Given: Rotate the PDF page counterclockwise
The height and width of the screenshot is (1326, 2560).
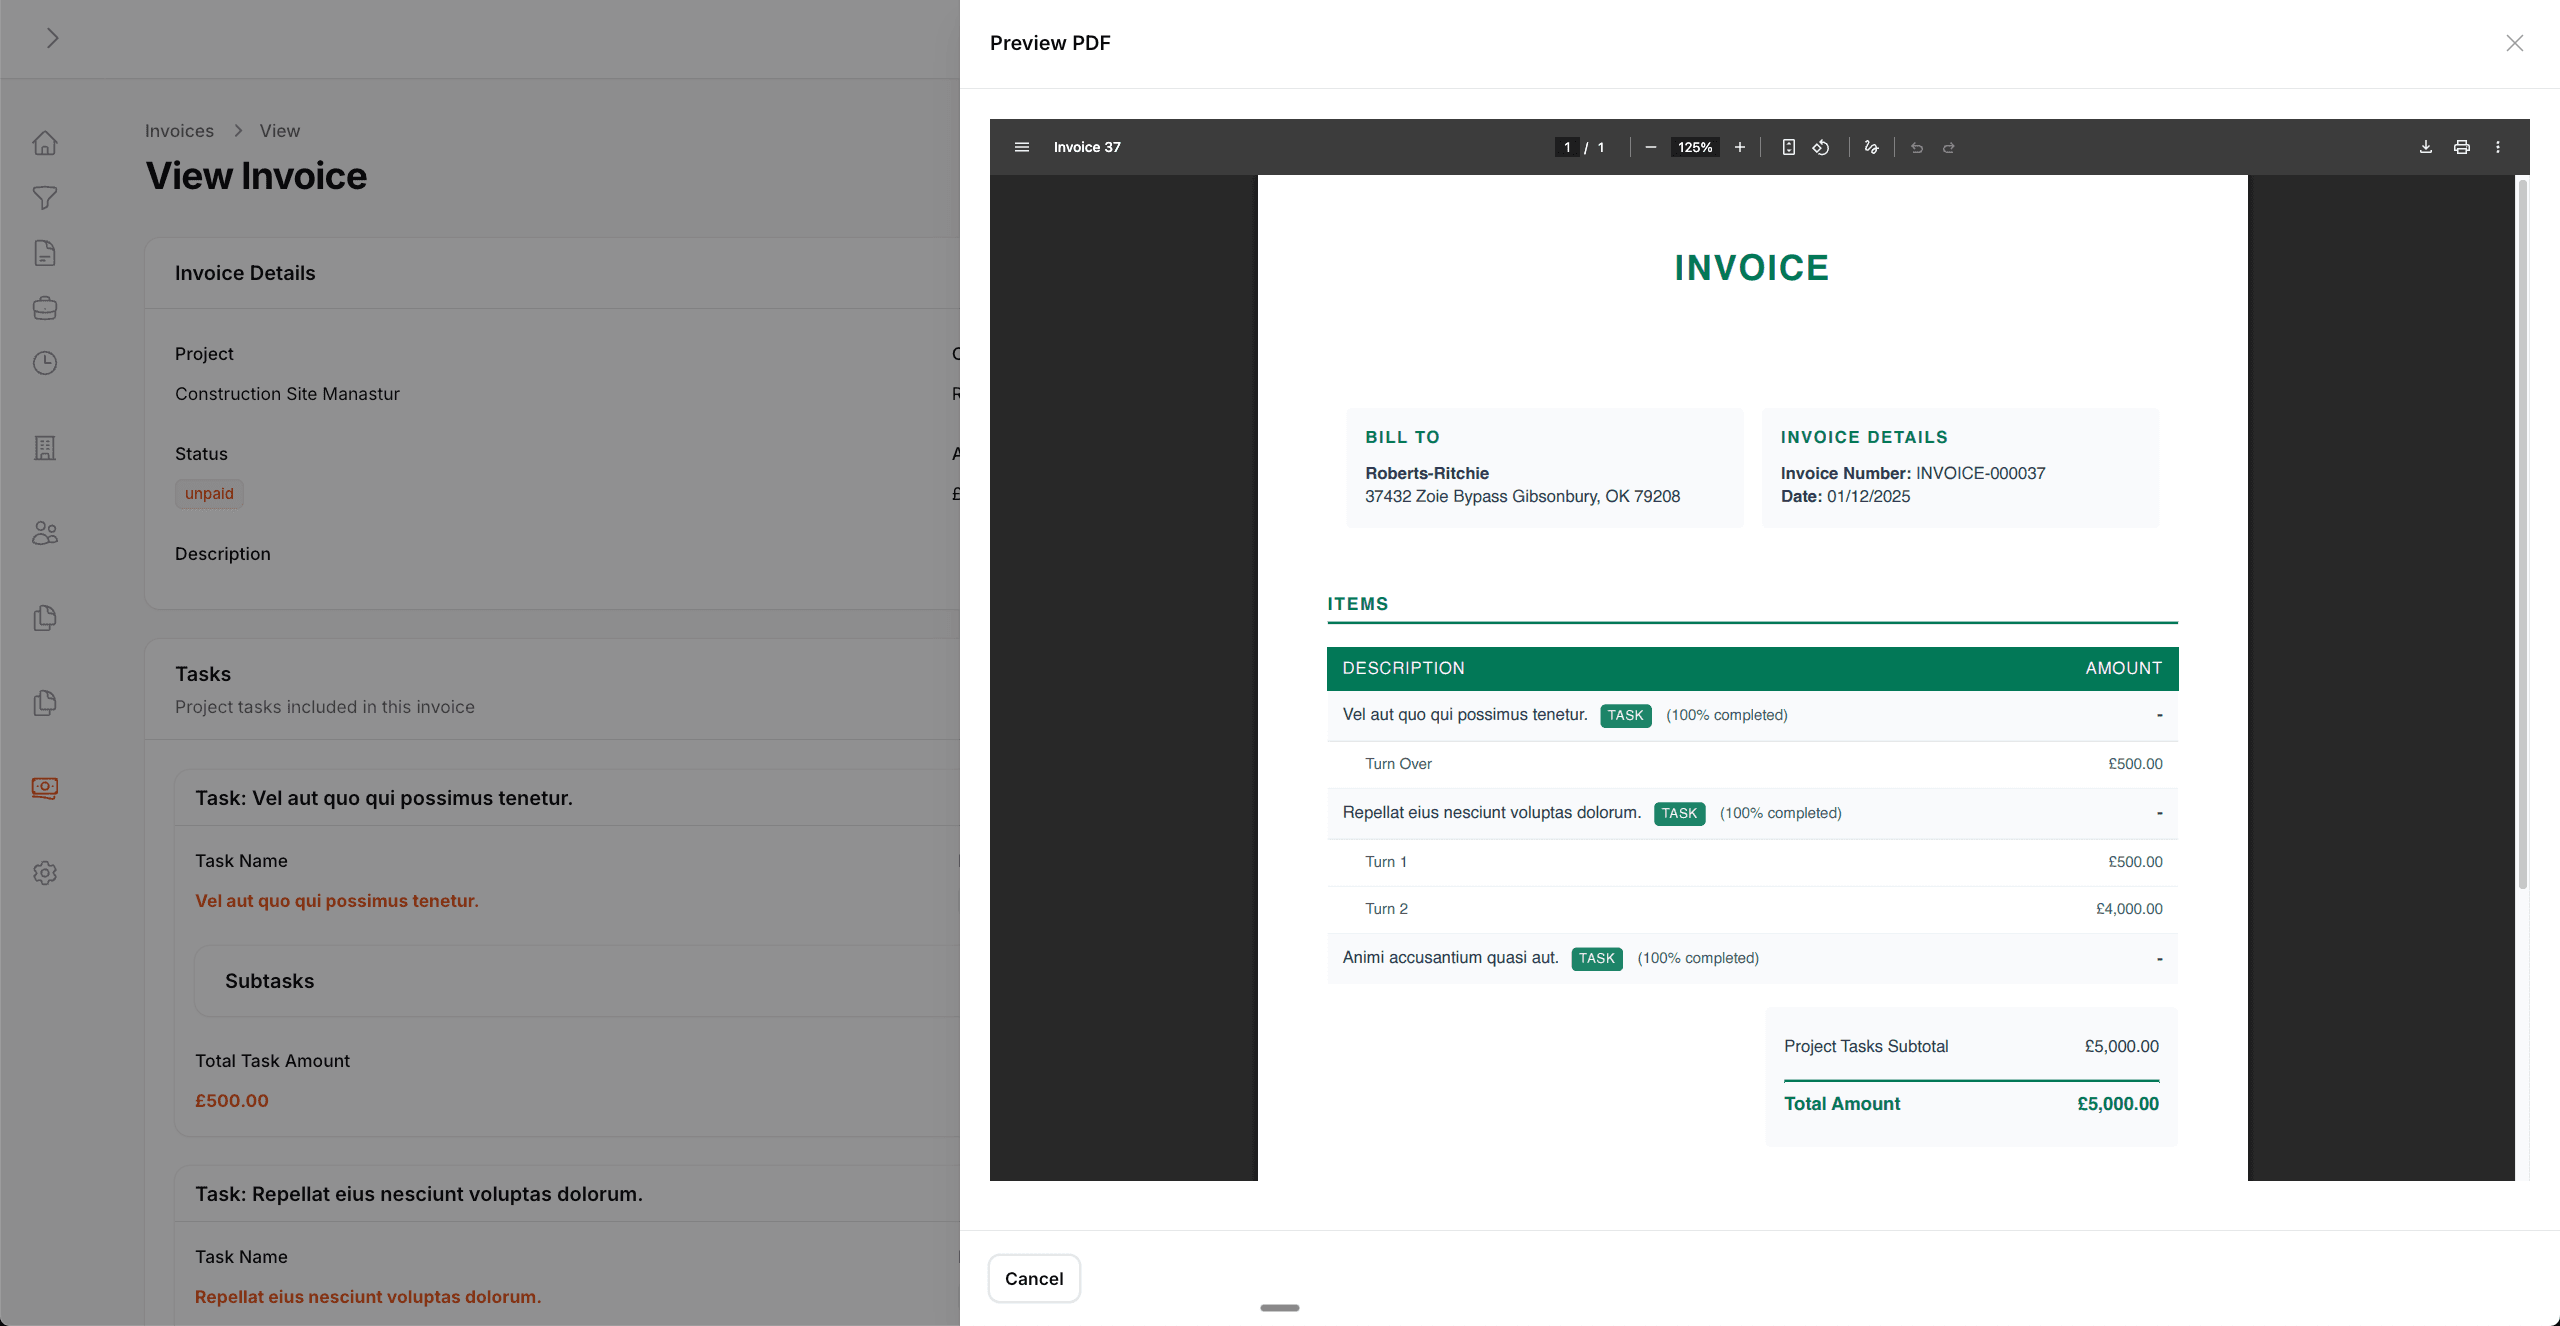Looking at the screenshot, I should click(x=1820, y=147).
